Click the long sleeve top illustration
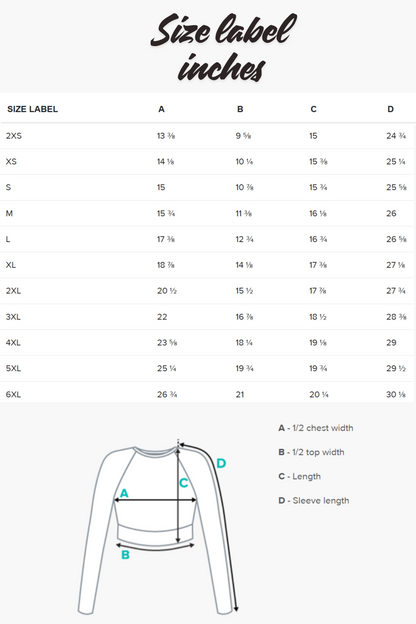The height and width of the screenshot is (624, 416). pos(156,528)
